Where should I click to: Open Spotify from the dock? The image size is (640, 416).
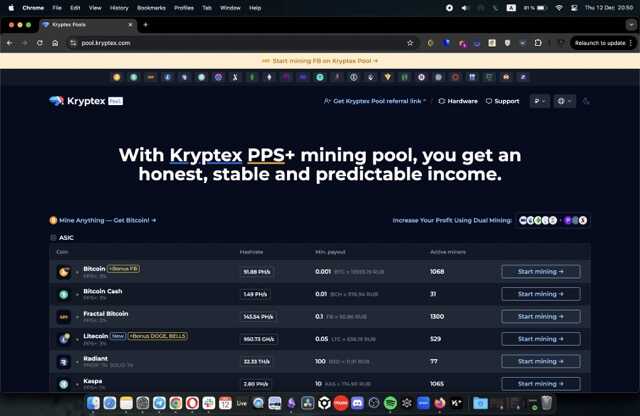pyautogui.click(x=390, y=403)
